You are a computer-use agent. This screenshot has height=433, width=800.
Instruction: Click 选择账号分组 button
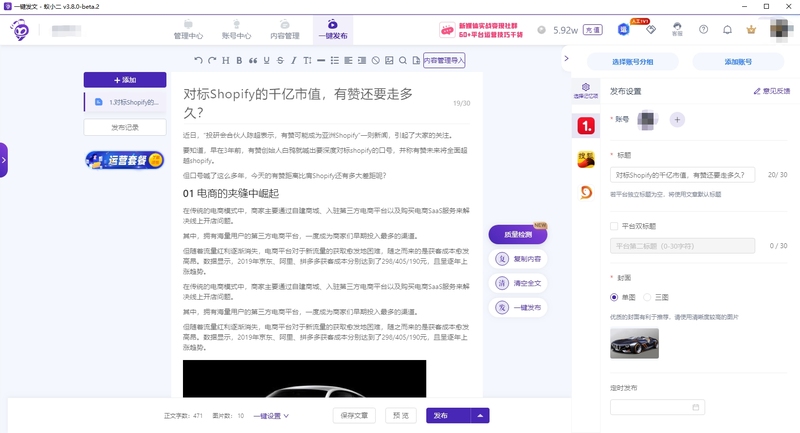click(x=633, y=62)
